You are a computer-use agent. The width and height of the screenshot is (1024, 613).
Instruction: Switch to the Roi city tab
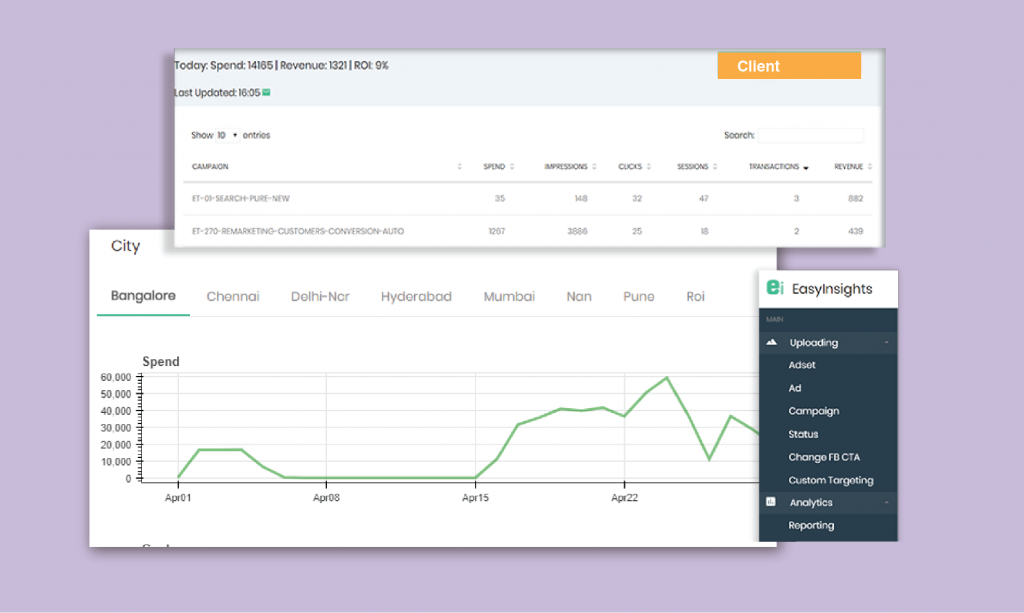696,296
